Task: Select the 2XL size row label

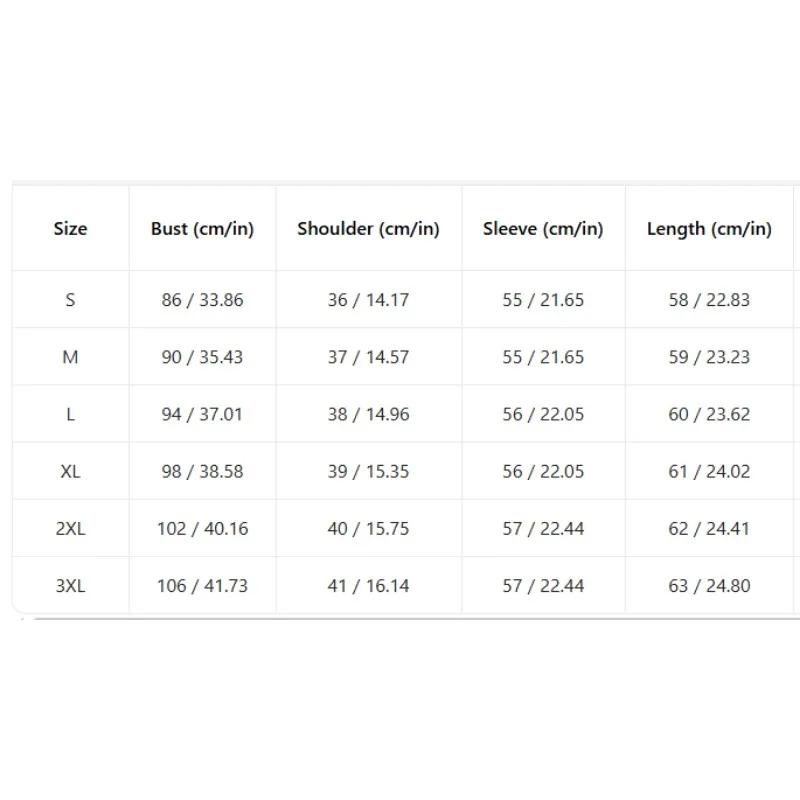Action: click(70, 528)
